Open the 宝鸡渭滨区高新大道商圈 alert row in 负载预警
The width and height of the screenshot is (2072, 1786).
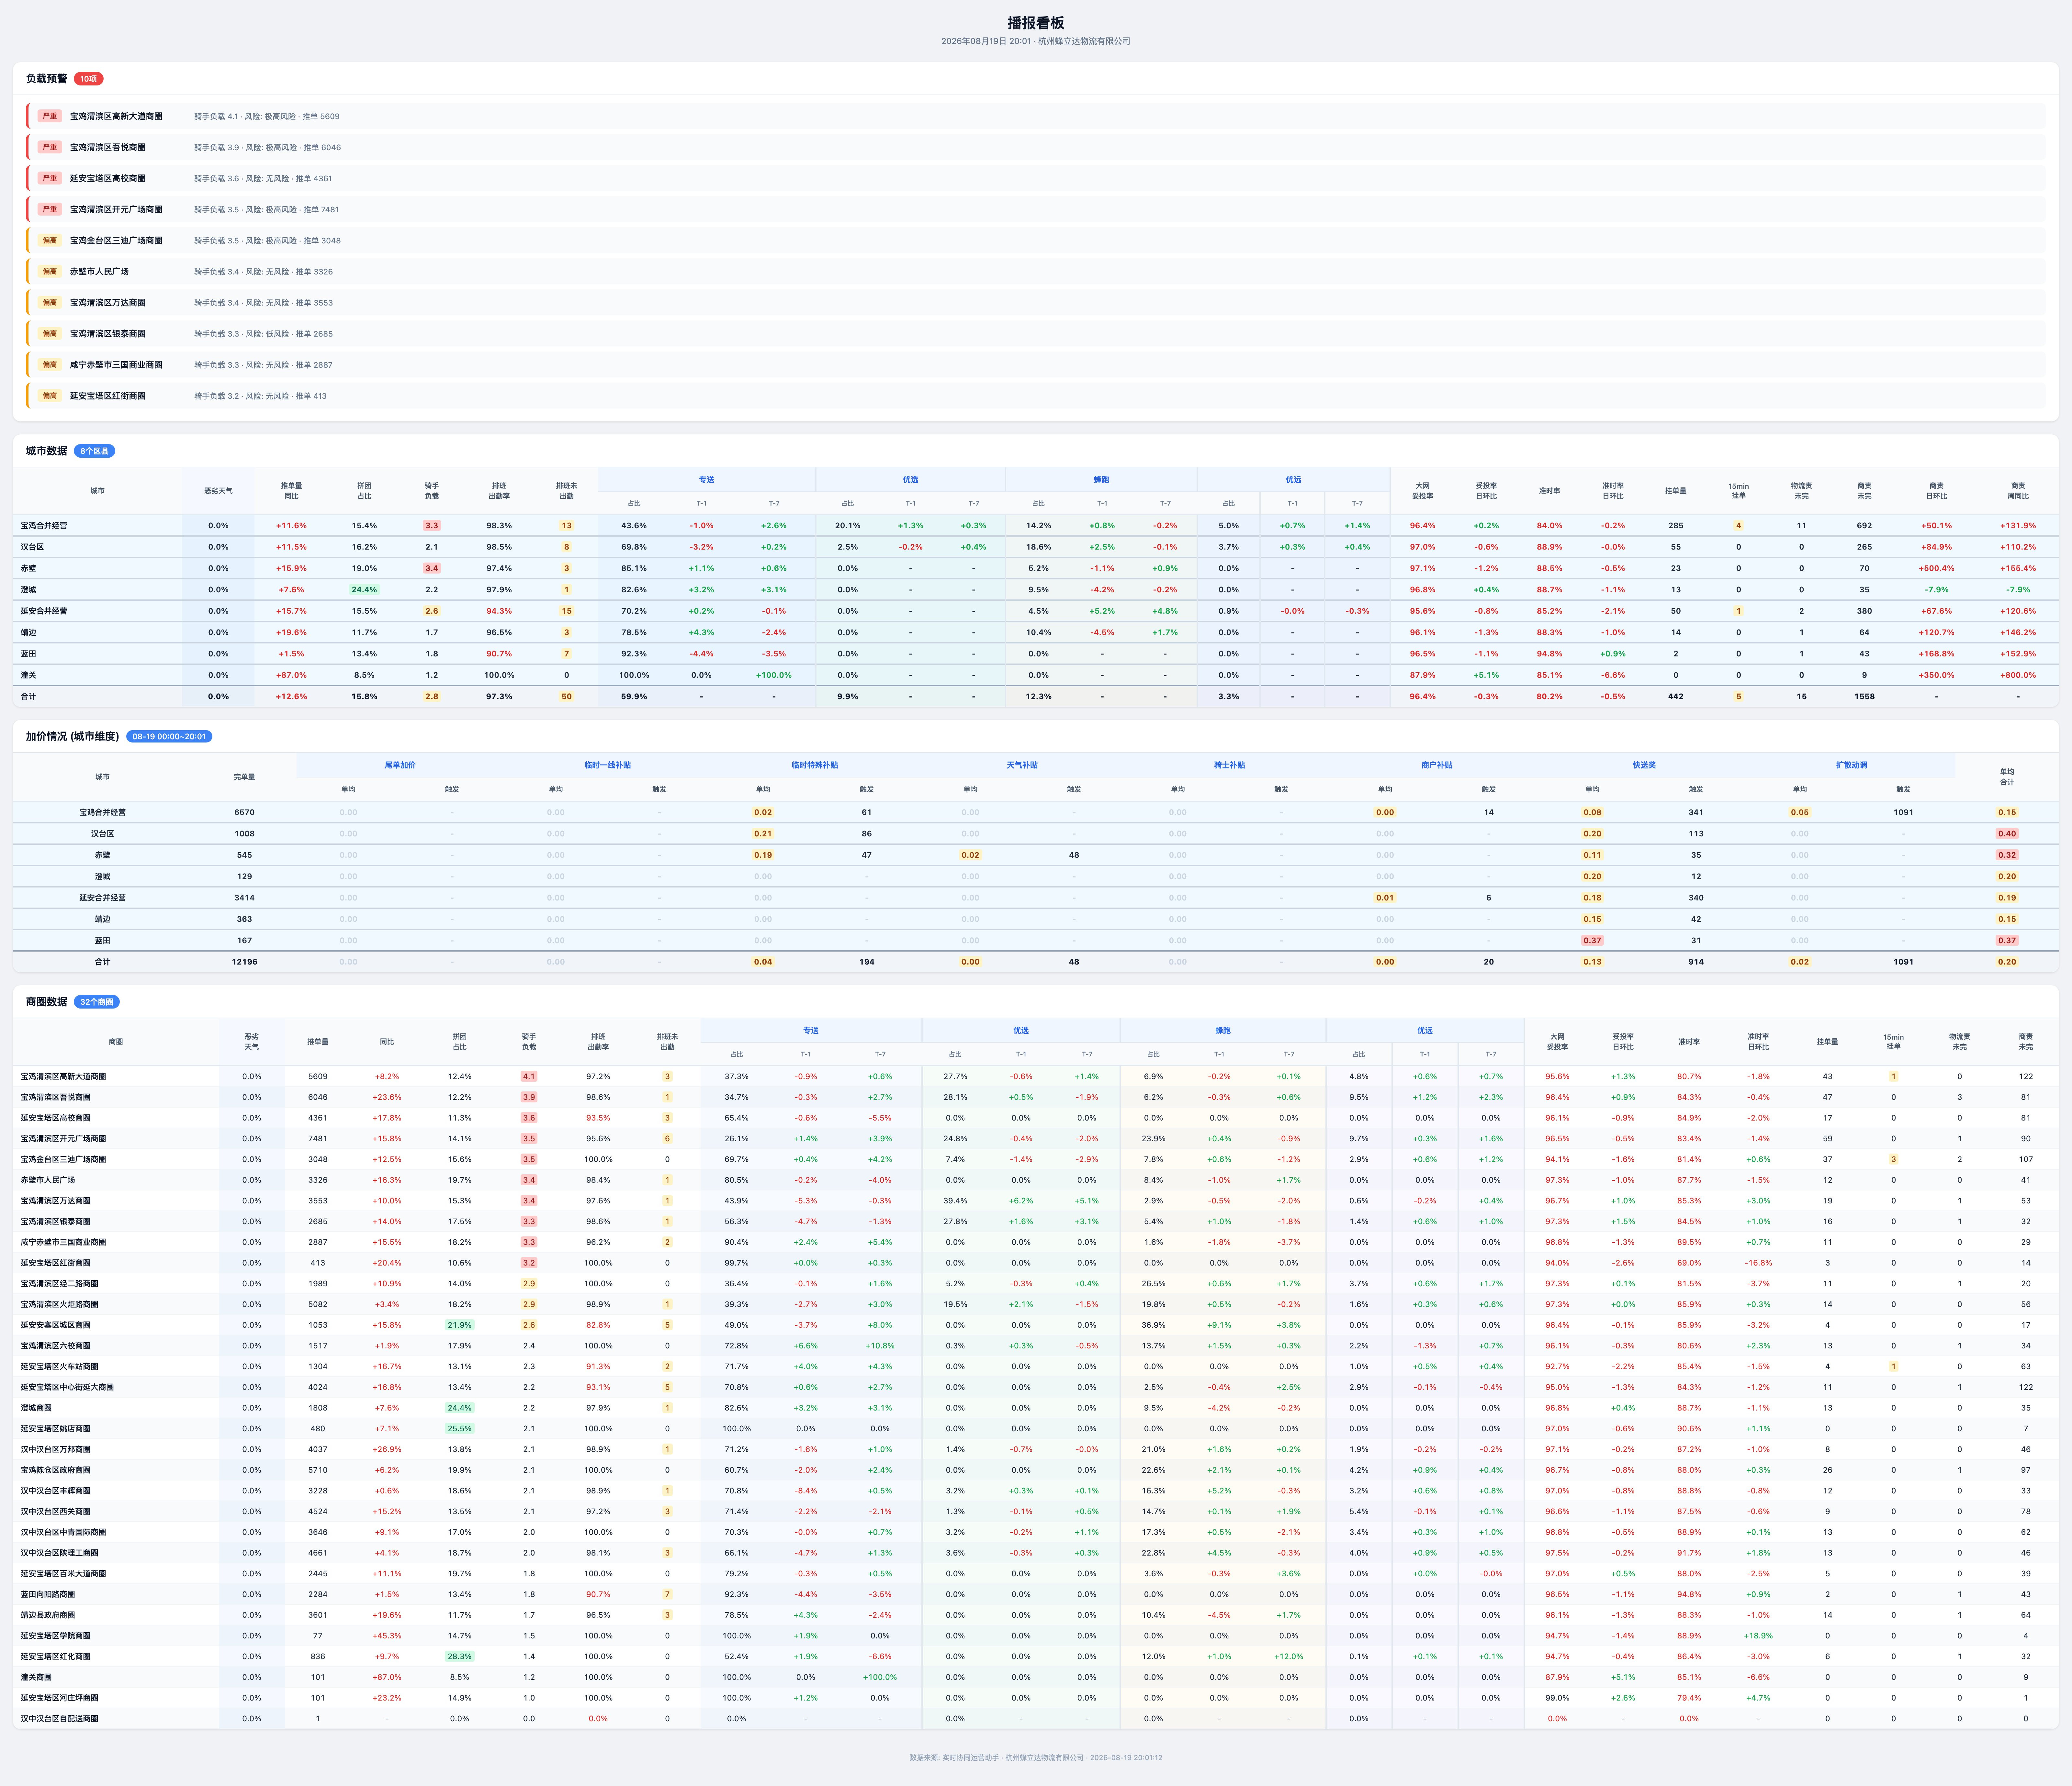[1036, 116]
